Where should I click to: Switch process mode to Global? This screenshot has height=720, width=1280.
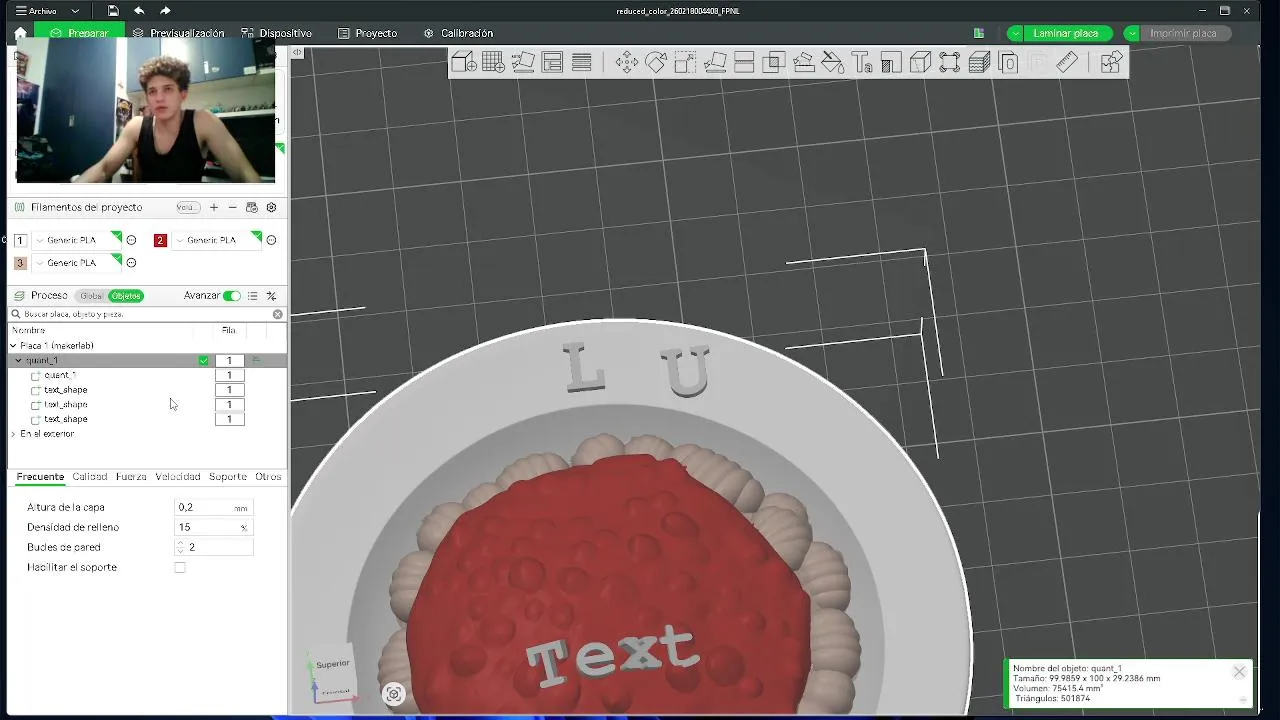coord(91,296)
